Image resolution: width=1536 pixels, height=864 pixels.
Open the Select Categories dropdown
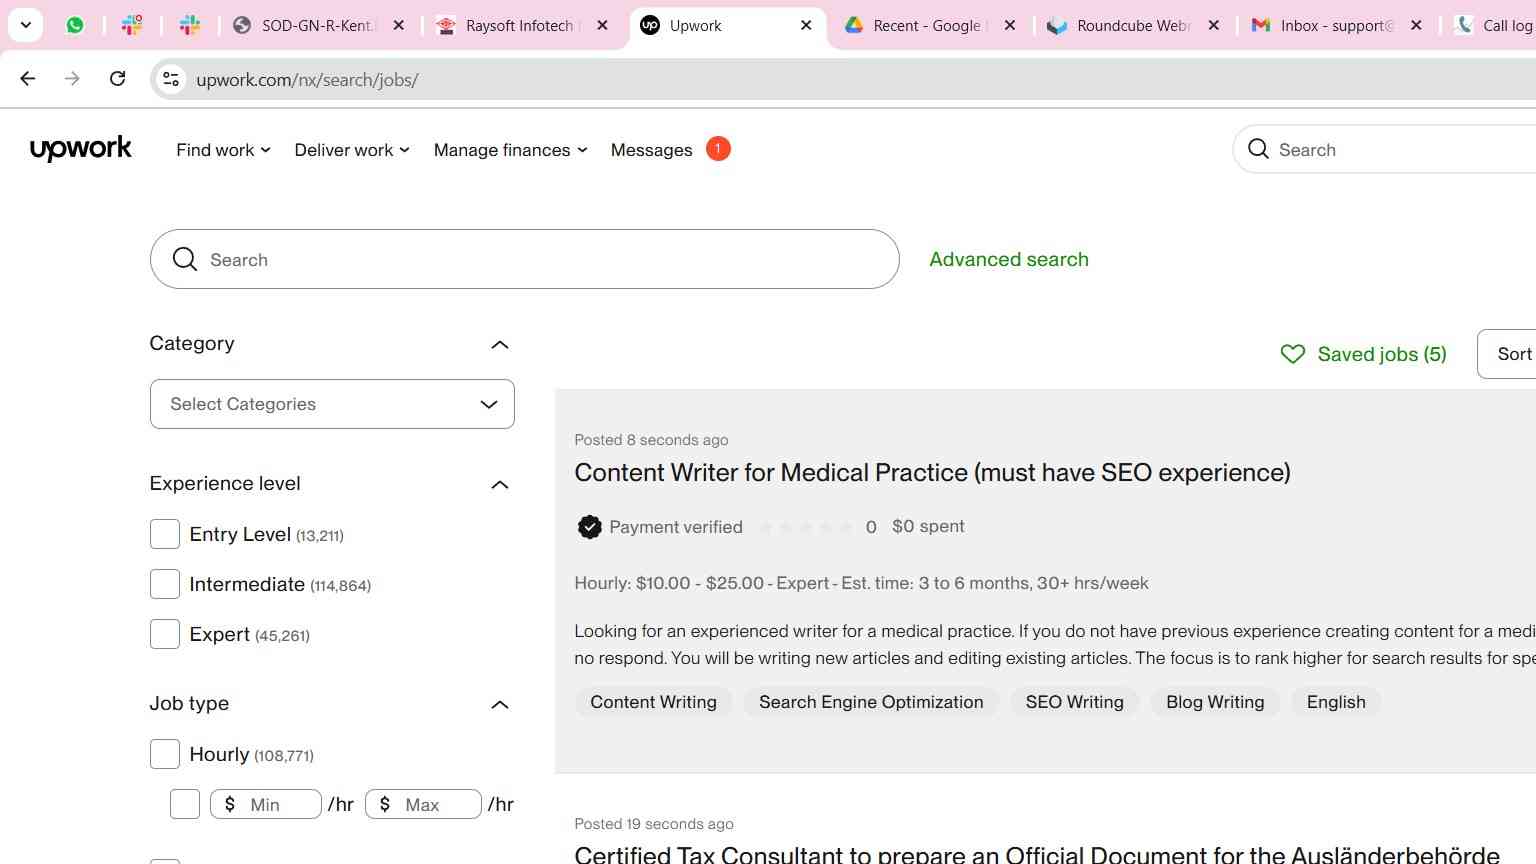332,404
